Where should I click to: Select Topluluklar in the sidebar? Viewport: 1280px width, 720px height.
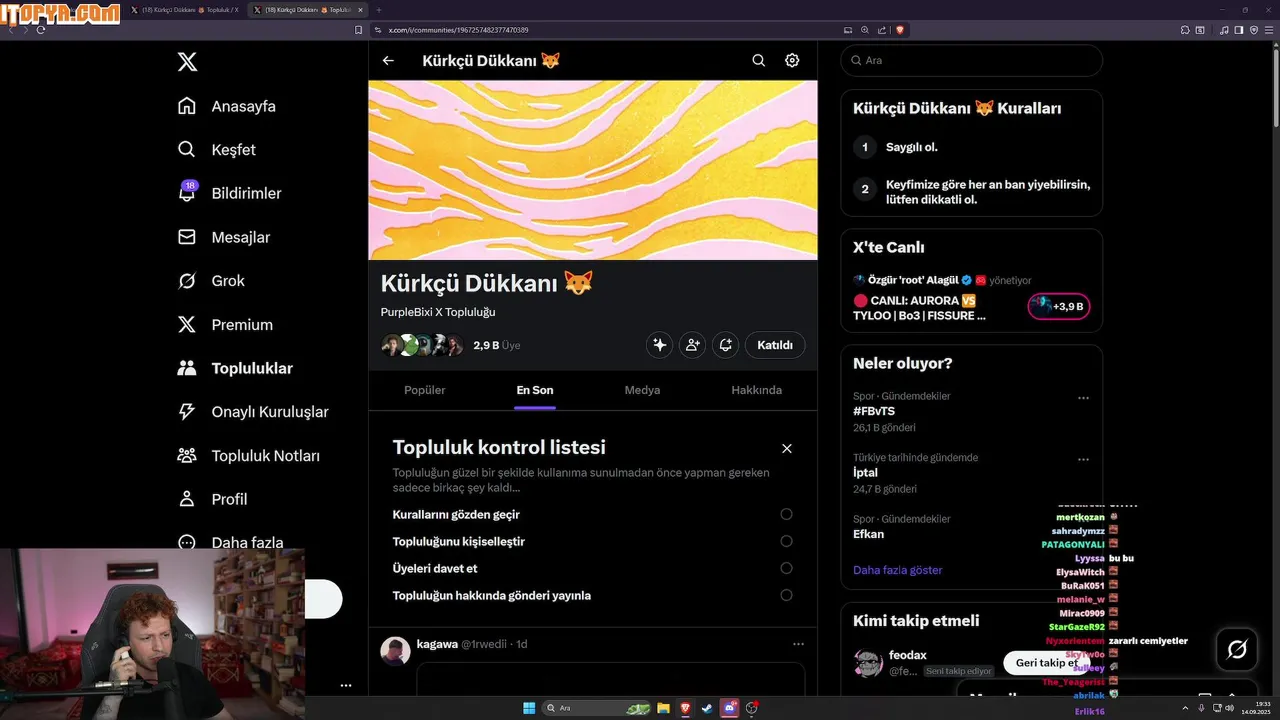pyautogui.click(x=235, y=368)
